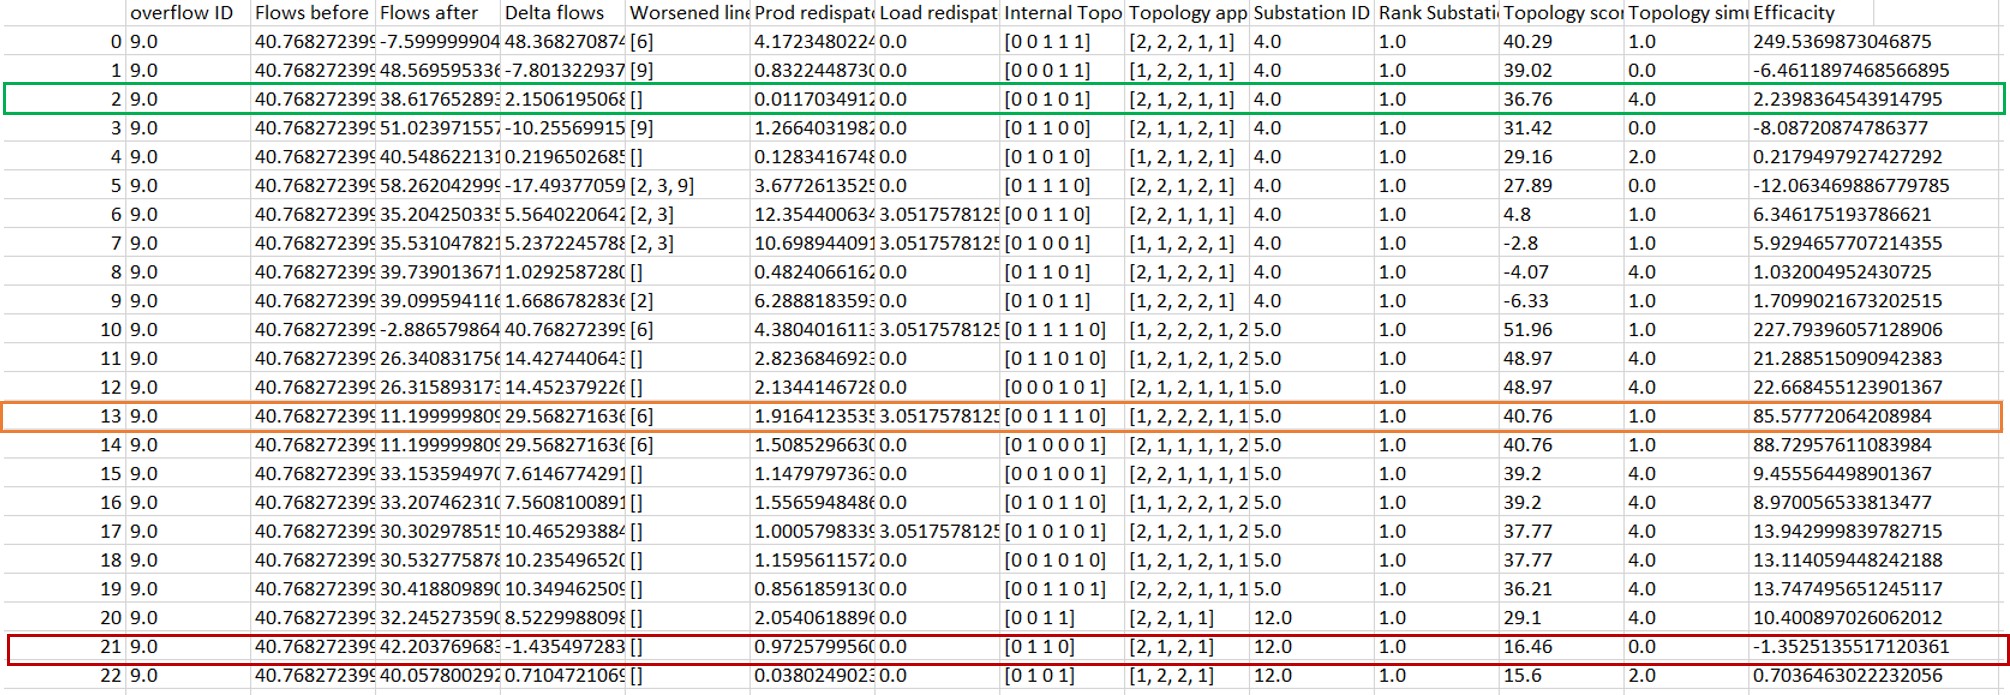Click efficacity value 21.288515090942383
Image resolution: width=2010 pixels, height=695 pixels.
click(x=1847, y=359)
